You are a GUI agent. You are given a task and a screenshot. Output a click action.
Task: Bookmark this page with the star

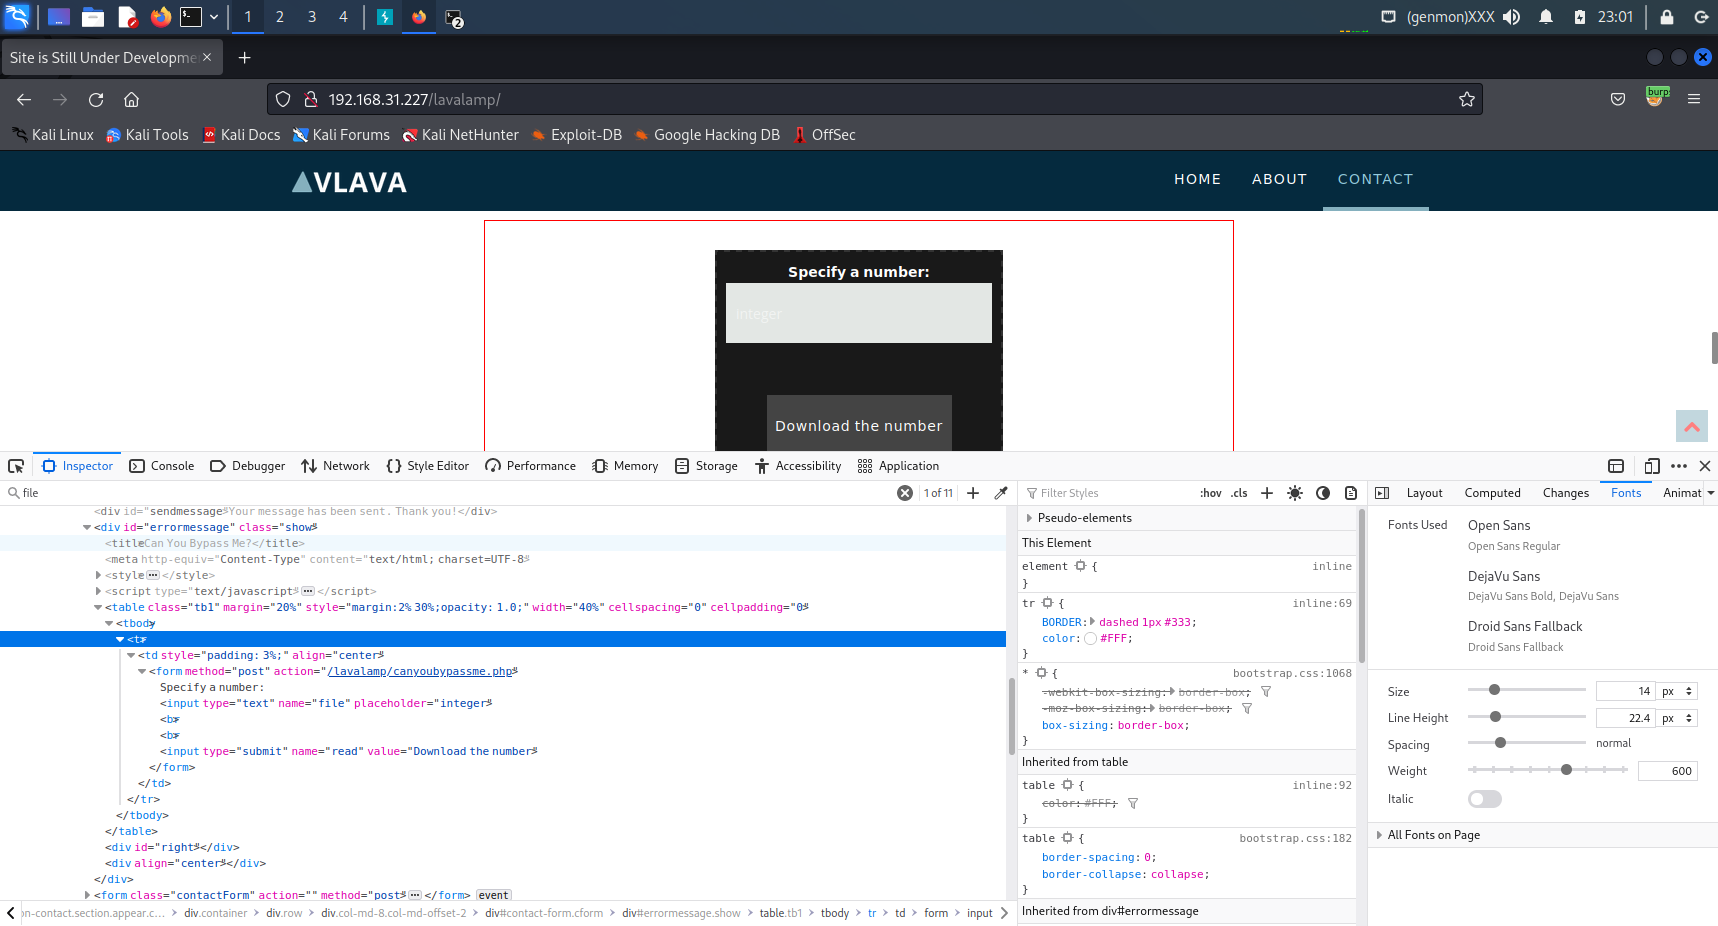pos(1467,99)
